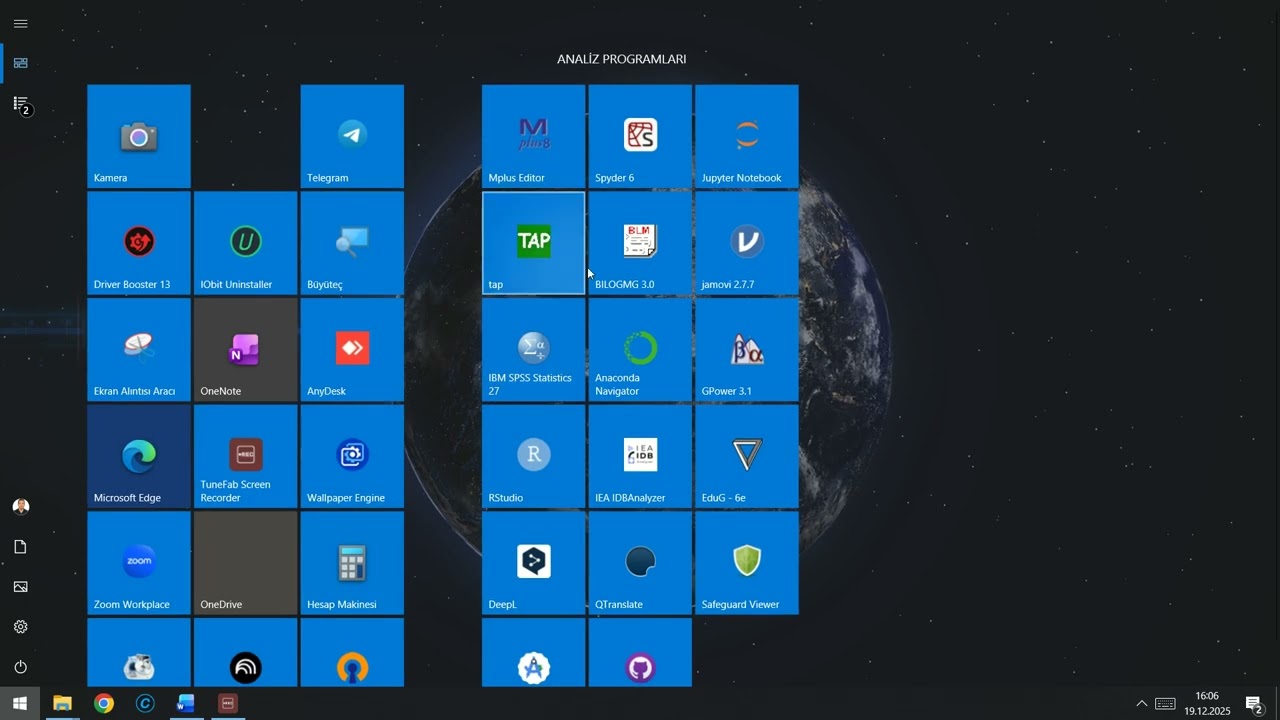Launch Mplus Editor tile
The height and width of the screenshot is (720, 1280).
(x=534, y=136)
